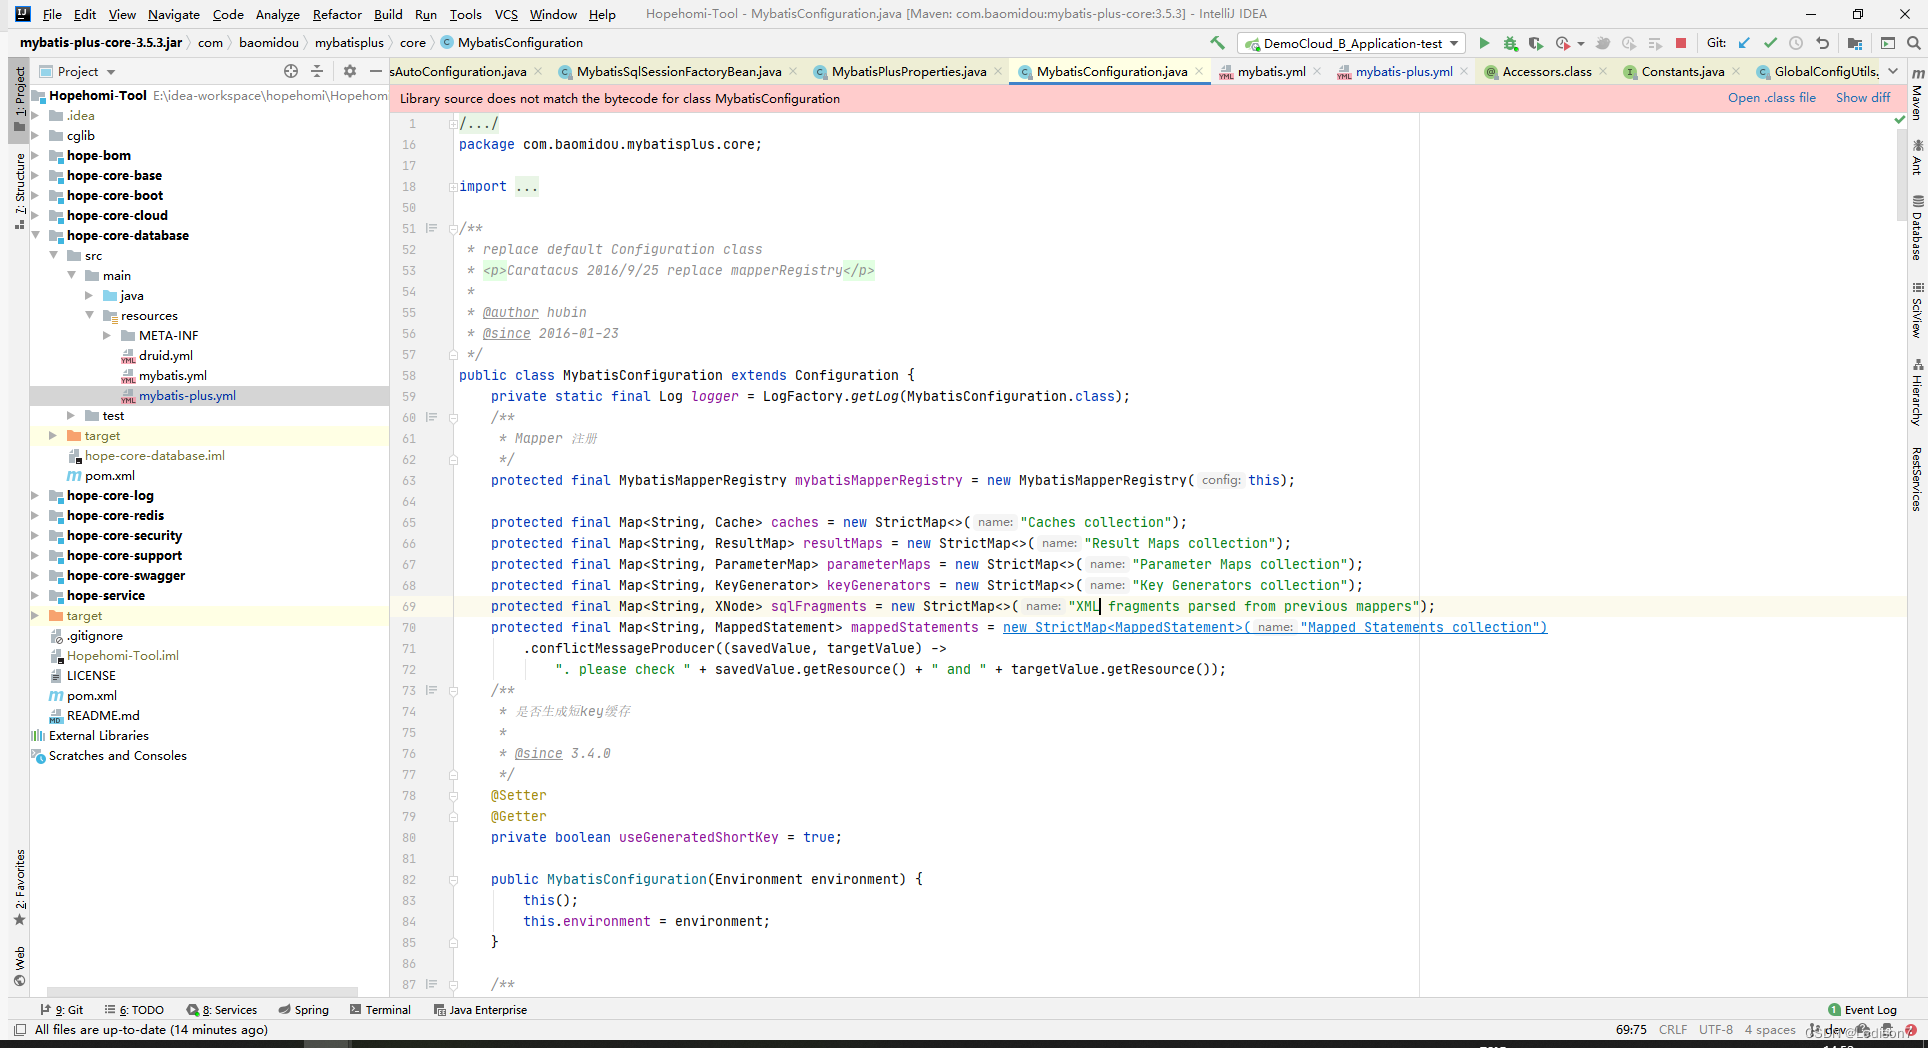Screen dimensions: 1928x1048
Task: Collapse the hope-core-database module
Action: click(x=36, y=235)
